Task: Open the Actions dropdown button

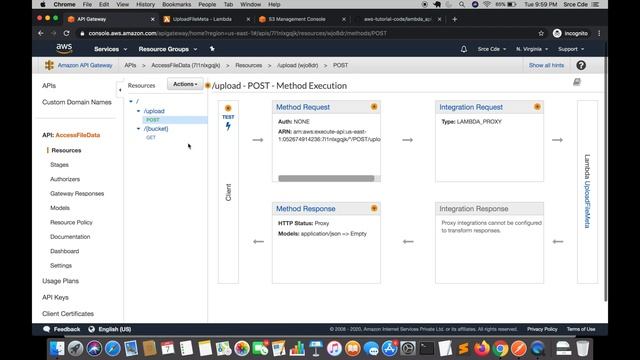Action: 185,84
